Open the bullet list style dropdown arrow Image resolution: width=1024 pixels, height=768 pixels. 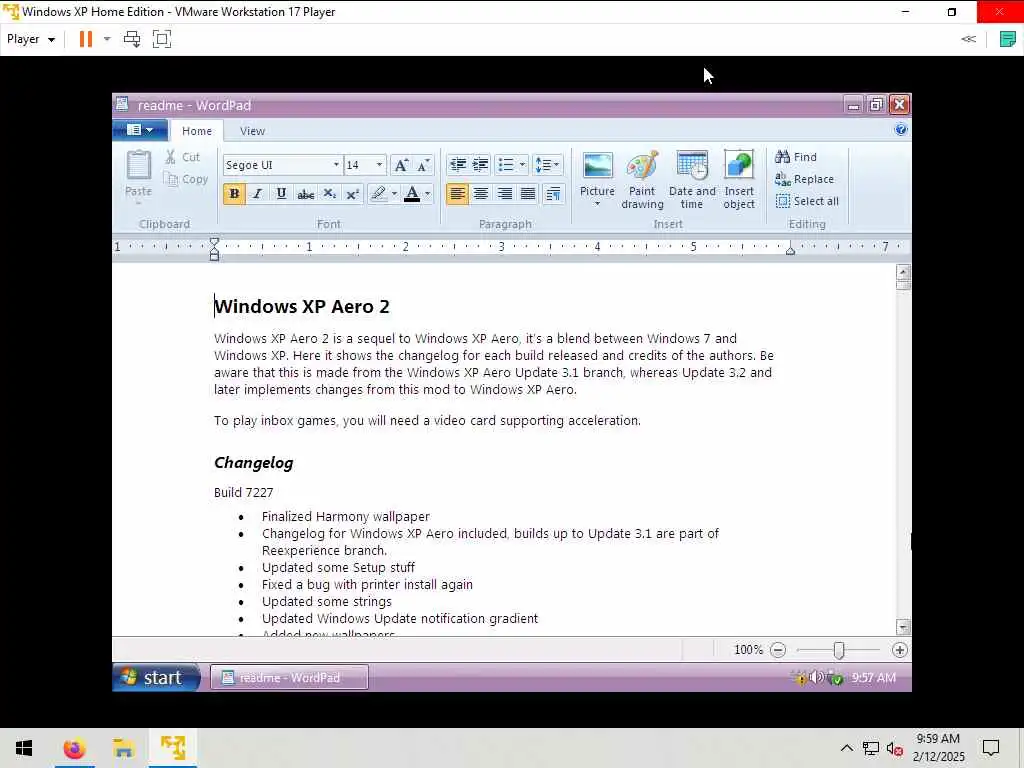tap(522, 165)
